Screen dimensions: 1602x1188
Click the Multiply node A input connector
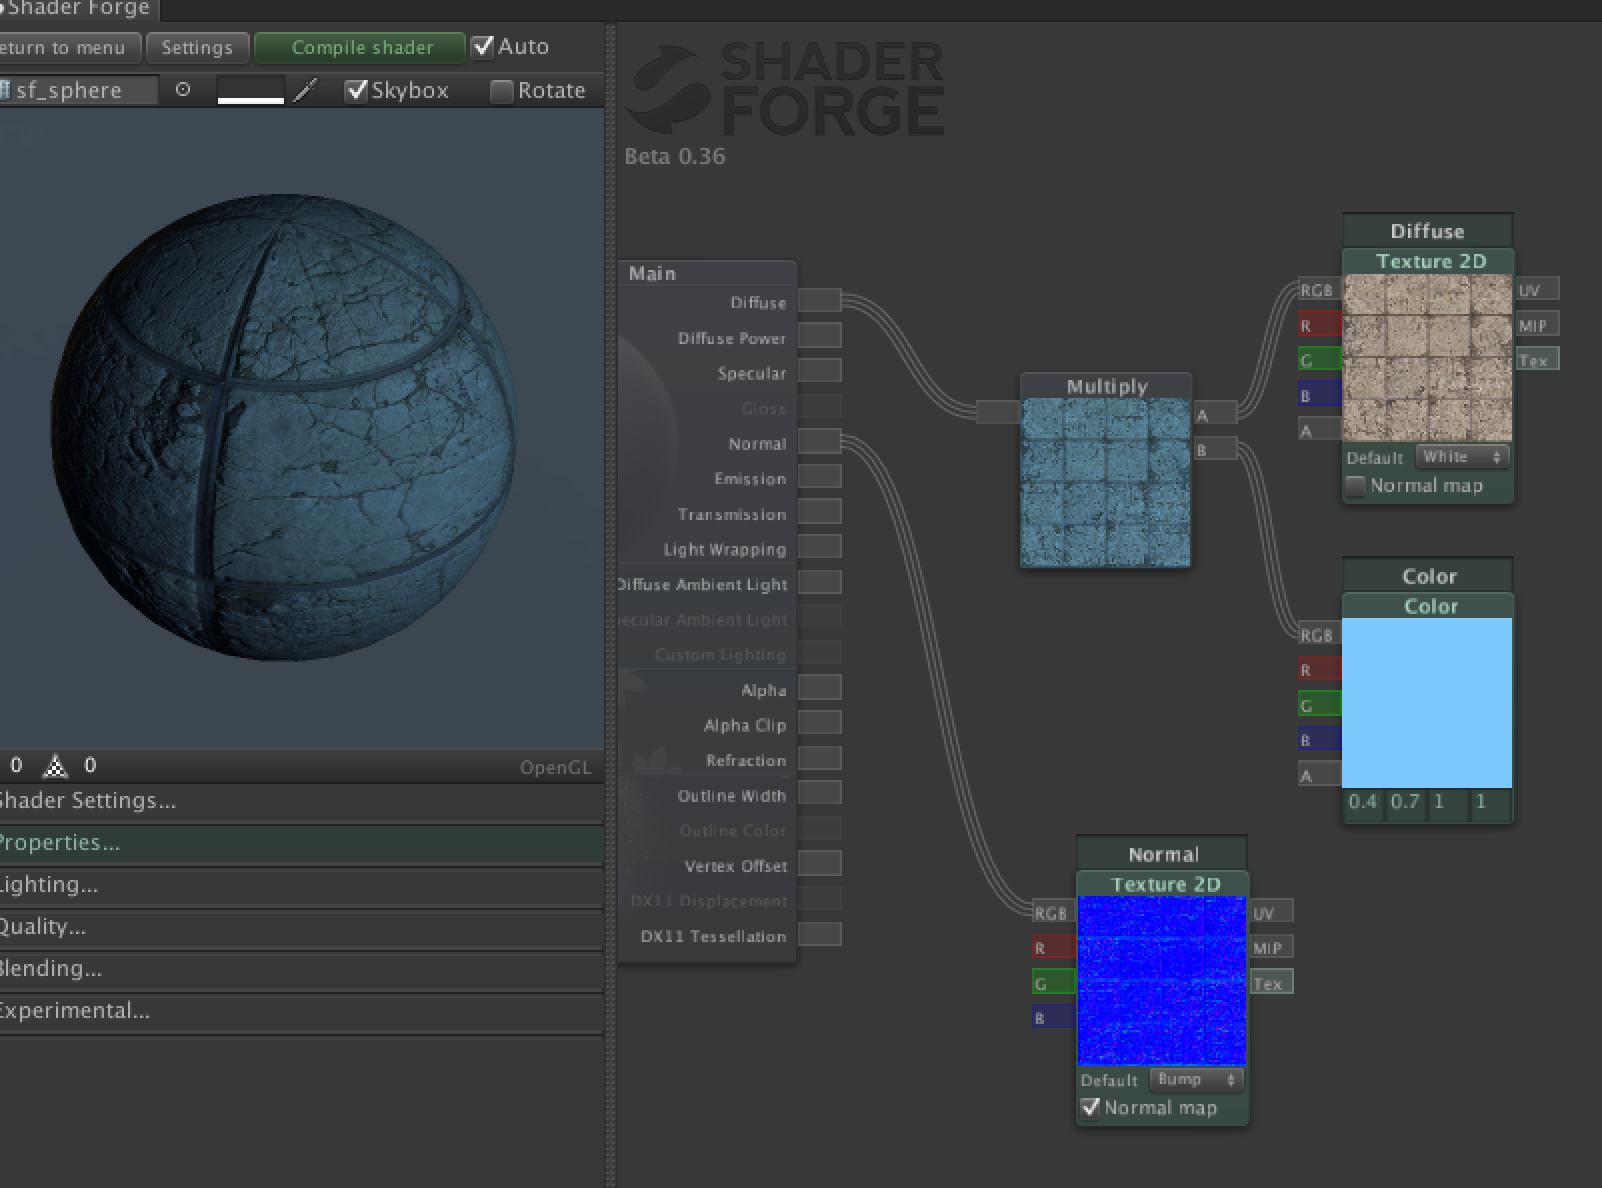[1215, 414]
